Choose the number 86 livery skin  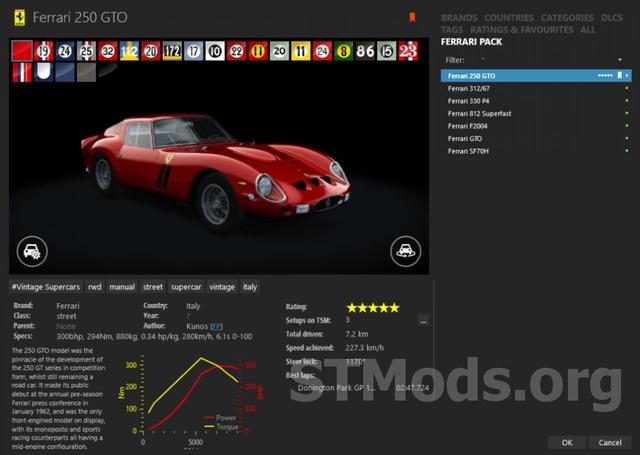[366, 51]
